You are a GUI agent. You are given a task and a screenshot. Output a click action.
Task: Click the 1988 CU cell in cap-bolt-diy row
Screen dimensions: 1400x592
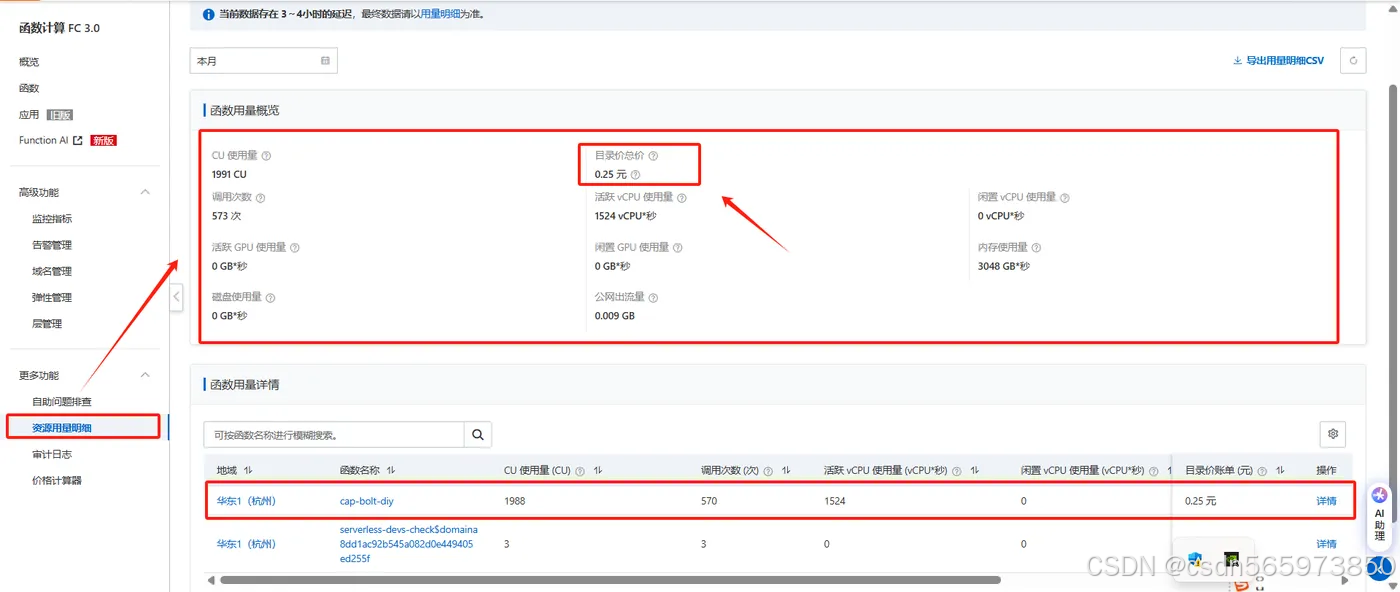click(515, 501)
